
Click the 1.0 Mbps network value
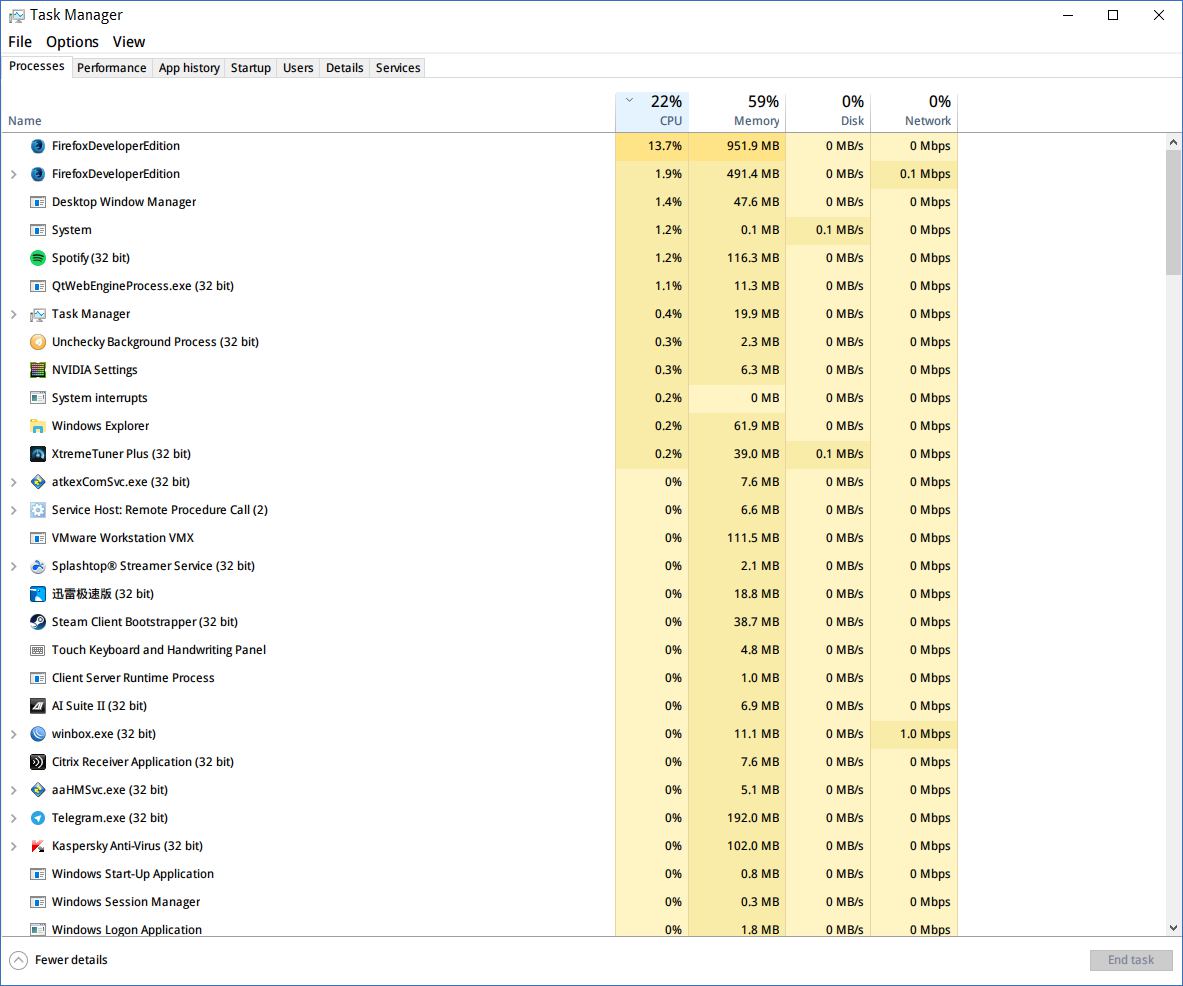[x=925, y=734]
